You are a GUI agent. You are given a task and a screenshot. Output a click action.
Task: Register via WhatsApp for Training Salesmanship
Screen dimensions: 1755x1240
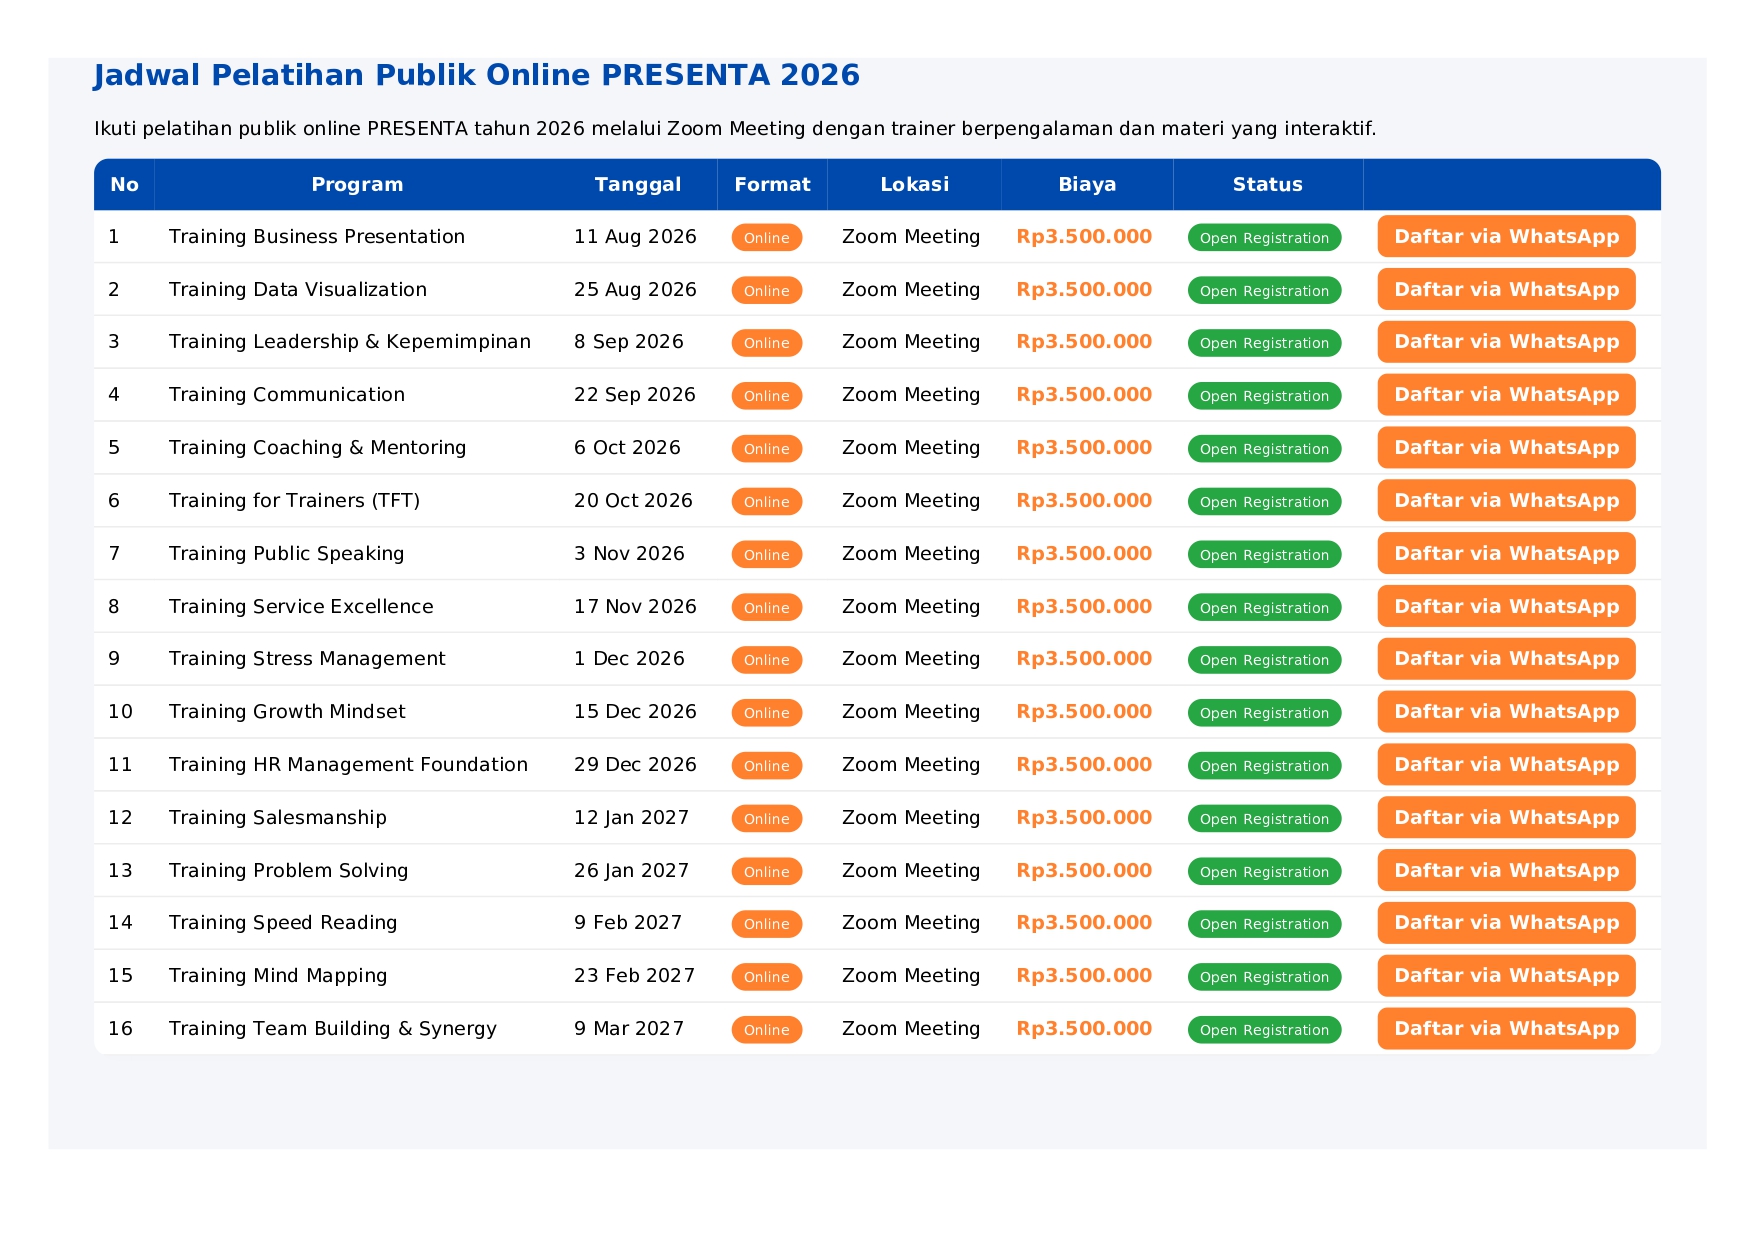1506,818
